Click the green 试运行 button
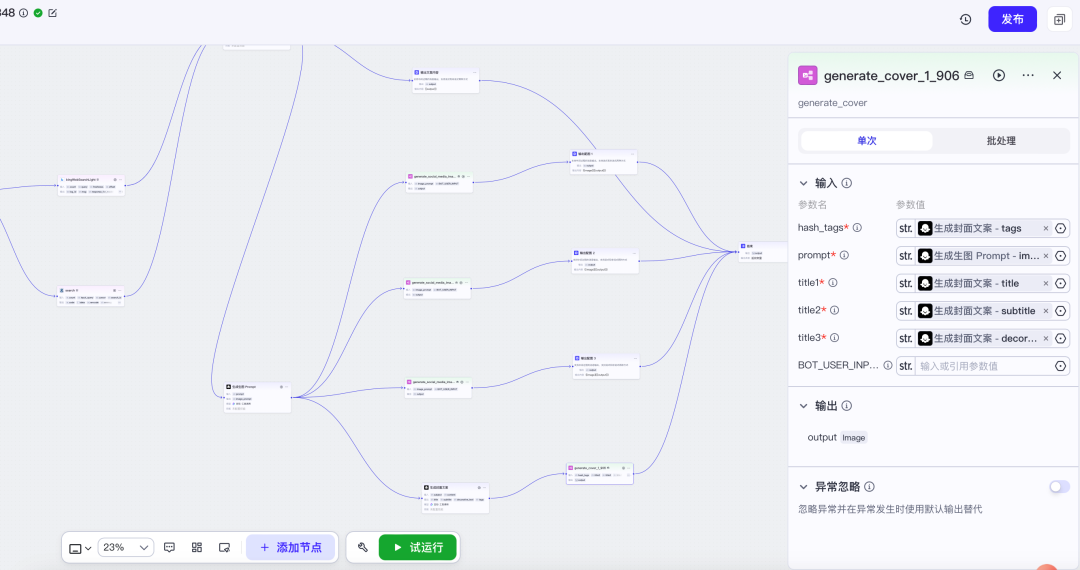 pos(417,548)
